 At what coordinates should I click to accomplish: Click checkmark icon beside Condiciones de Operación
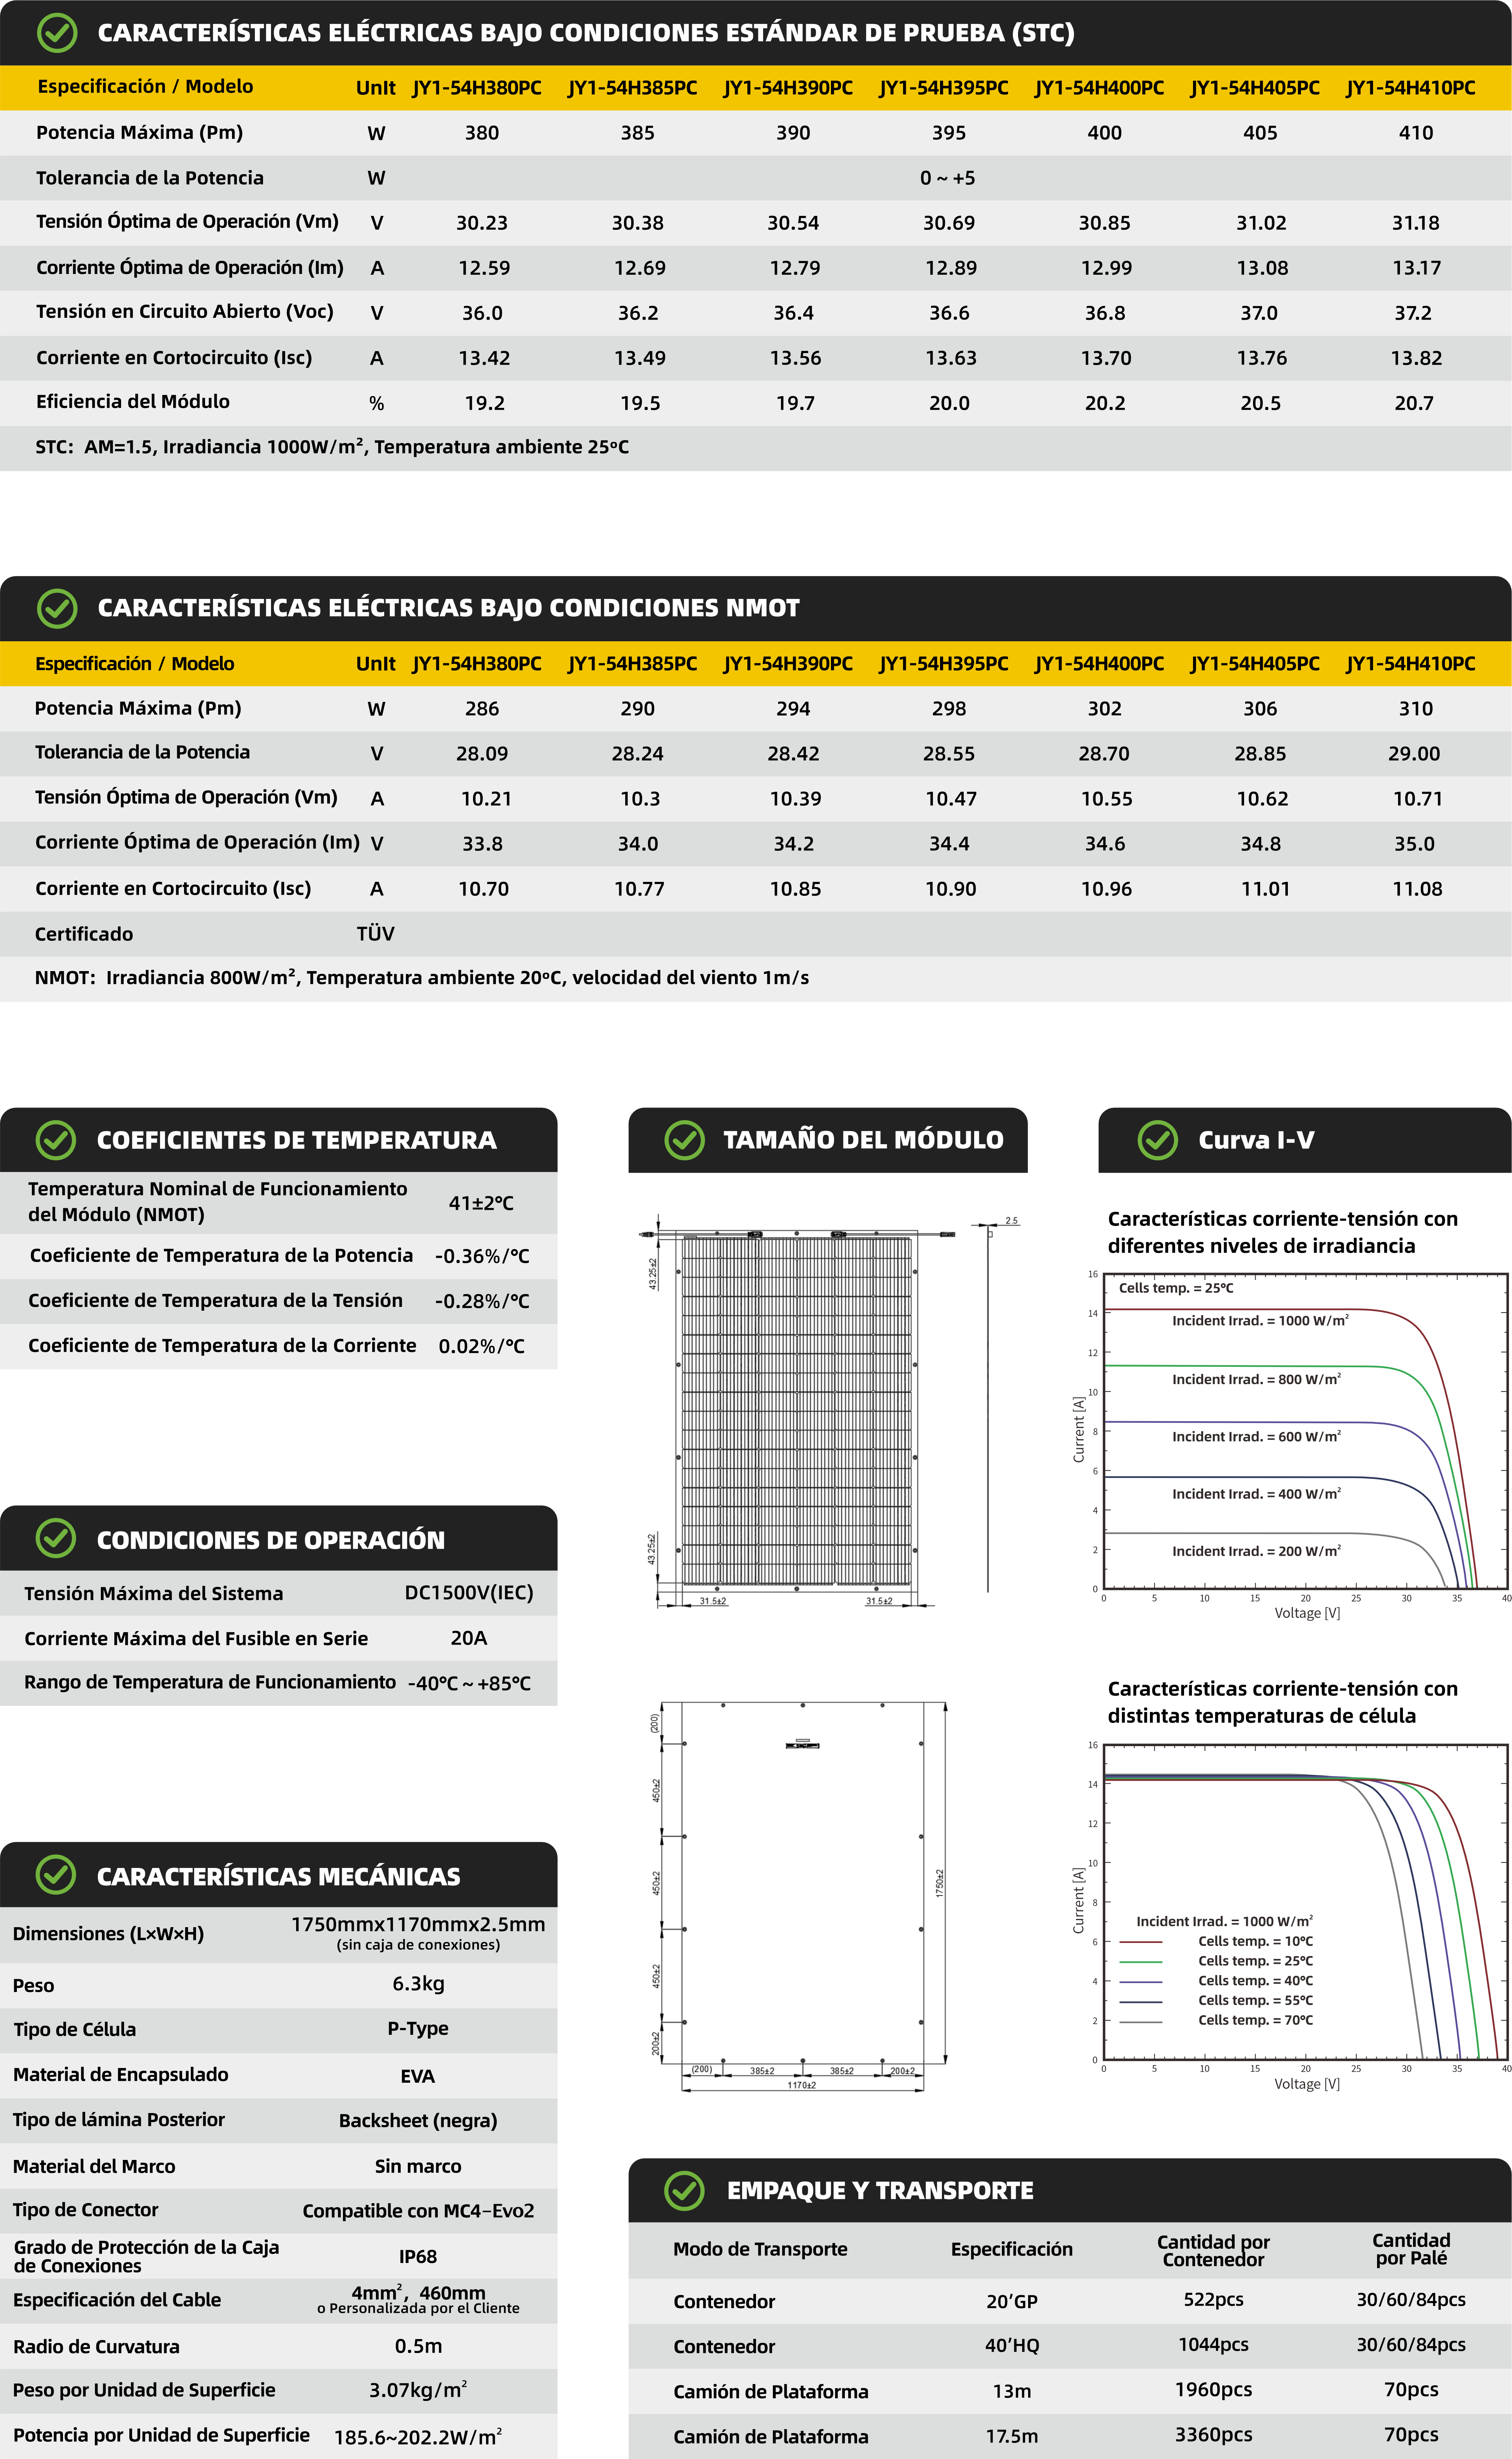[56, 1539]
